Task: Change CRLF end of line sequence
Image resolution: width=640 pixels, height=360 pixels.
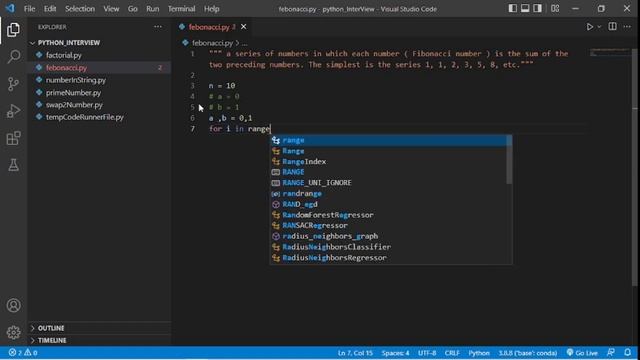Action: [452, 353]
